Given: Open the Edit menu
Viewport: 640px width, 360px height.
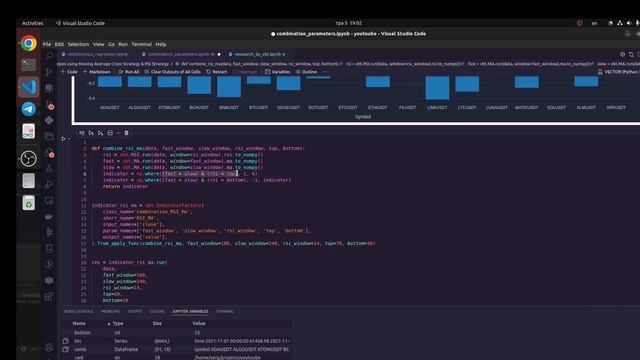Looking at the screenshot, I should tap(60, 44).
